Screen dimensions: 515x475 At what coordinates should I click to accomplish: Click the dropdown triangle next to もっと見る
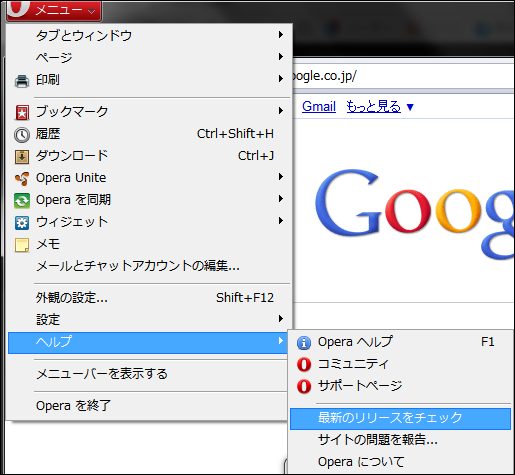pyautogui.click(x=410, y=107)
